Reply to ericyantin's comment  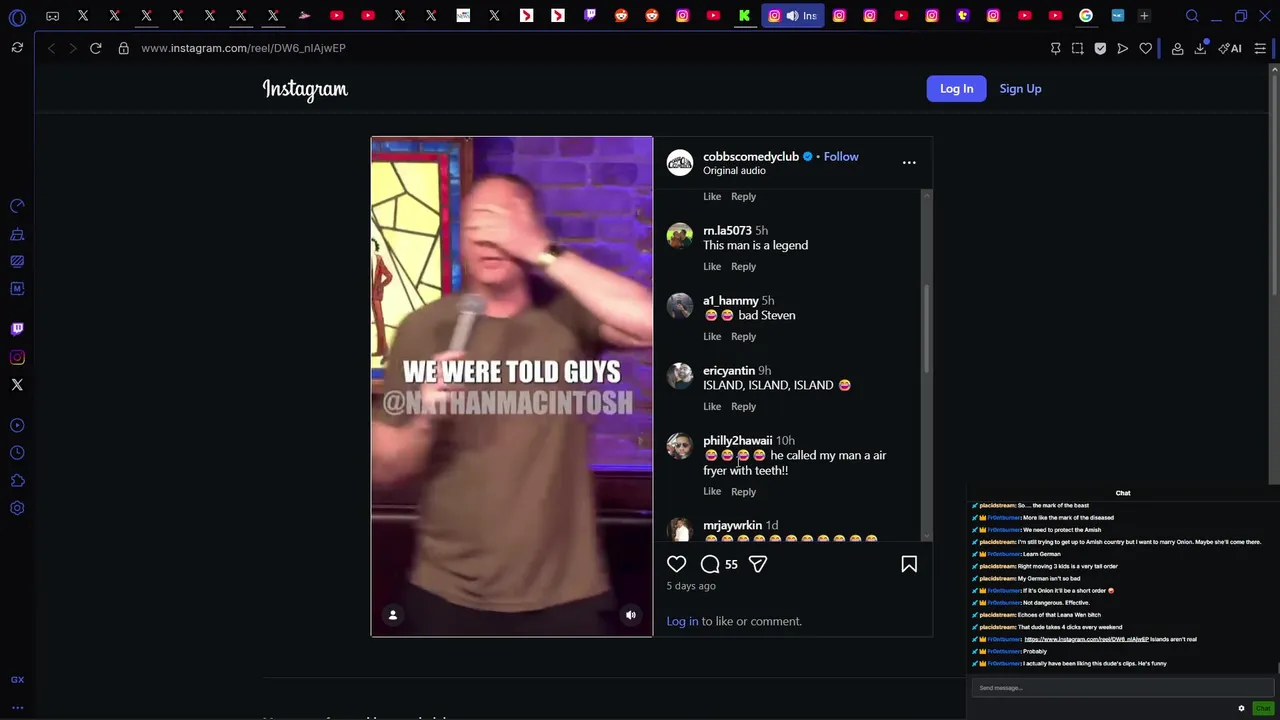point(743,407)
